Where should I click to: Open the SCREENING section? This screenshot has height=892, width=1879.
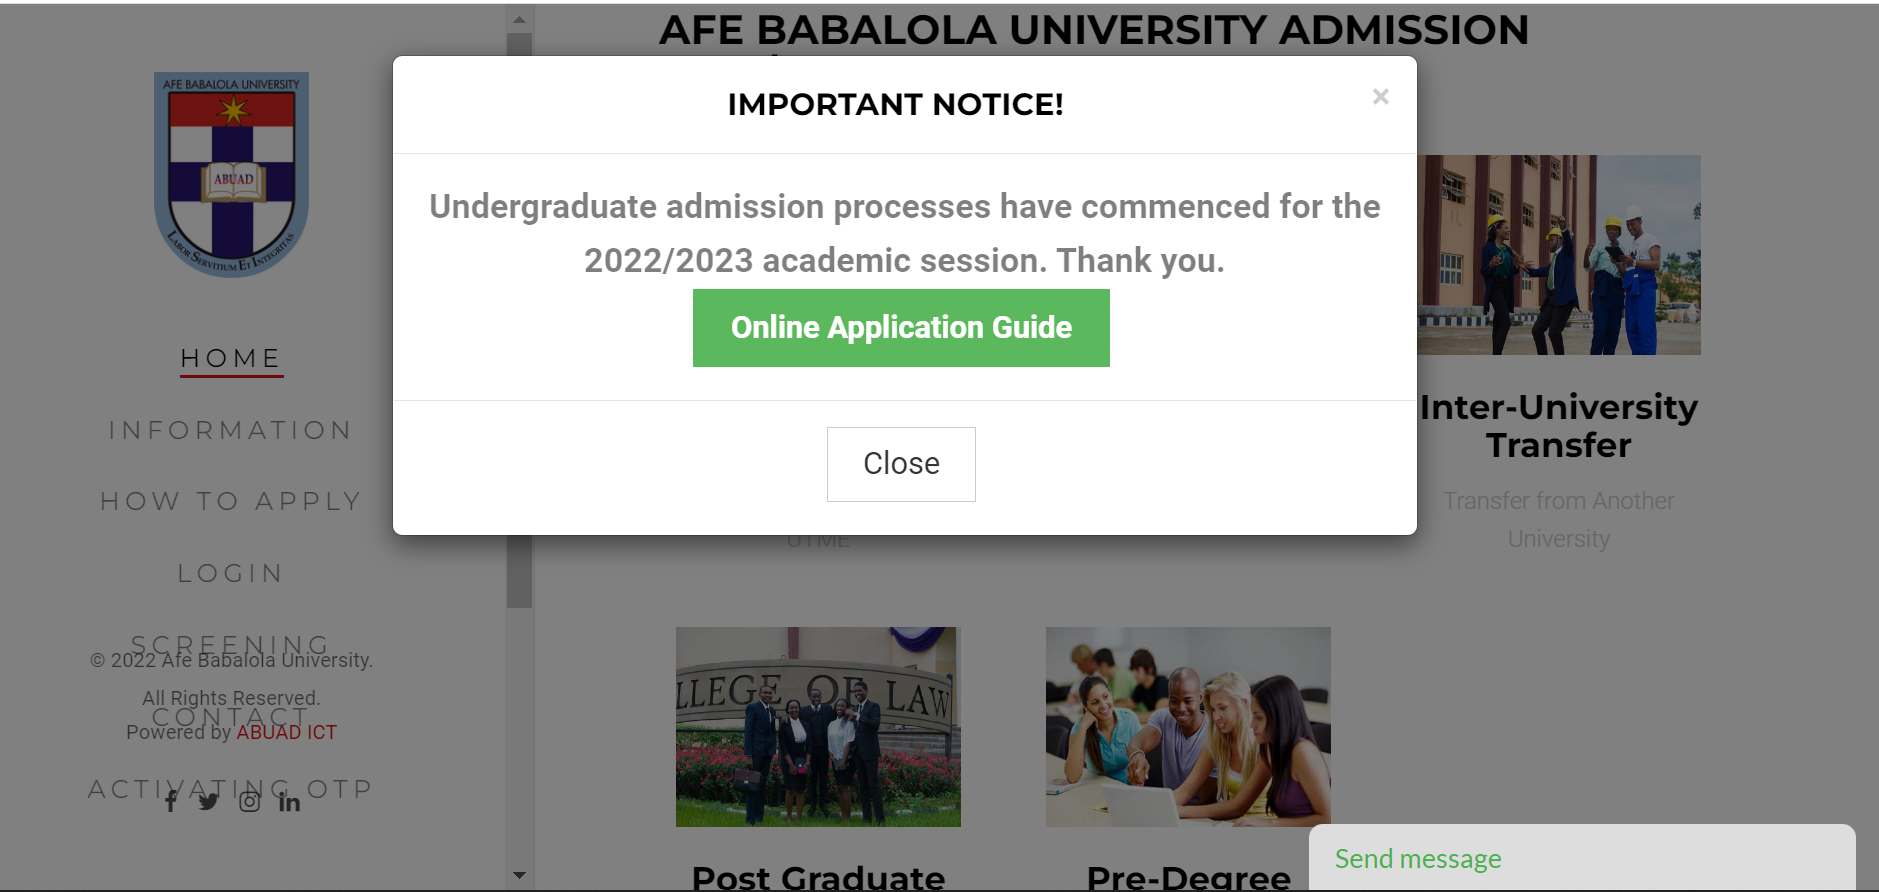pos(230,644)
